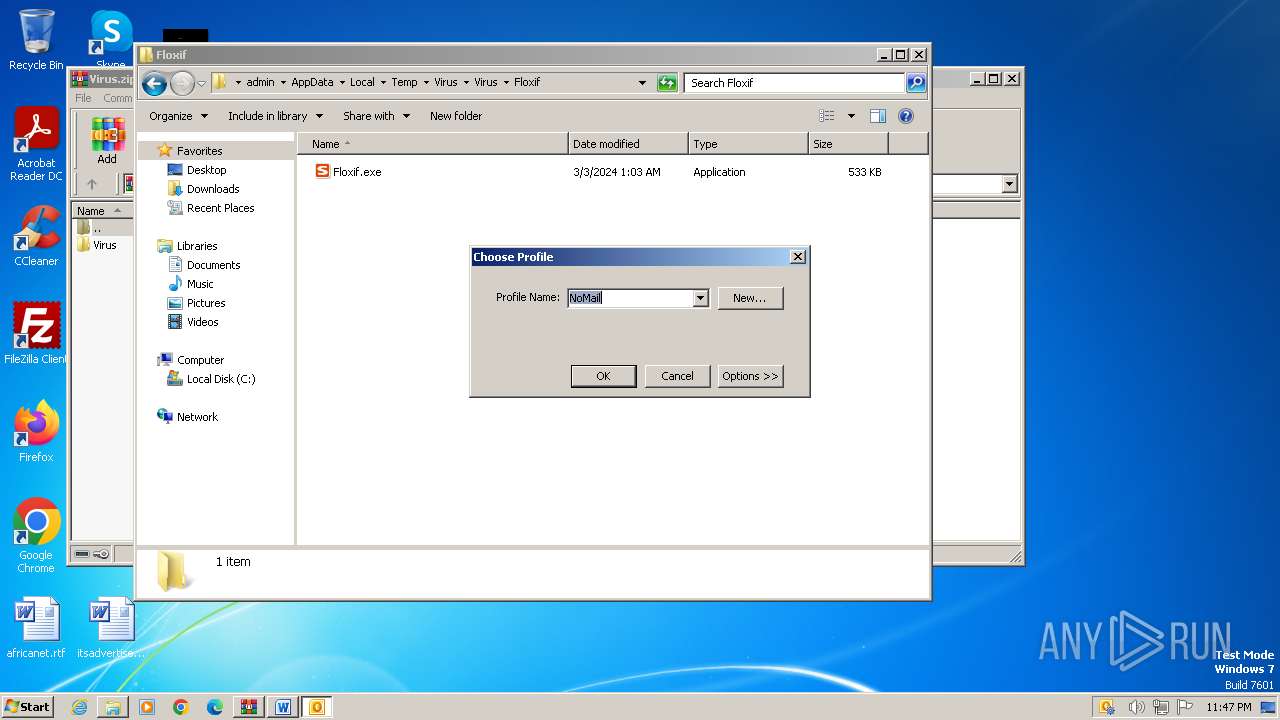The height and width of the screenshot is (720, 1280).
Task: Click OK in Choose Profile dialog
Action: tap(603, 376)
